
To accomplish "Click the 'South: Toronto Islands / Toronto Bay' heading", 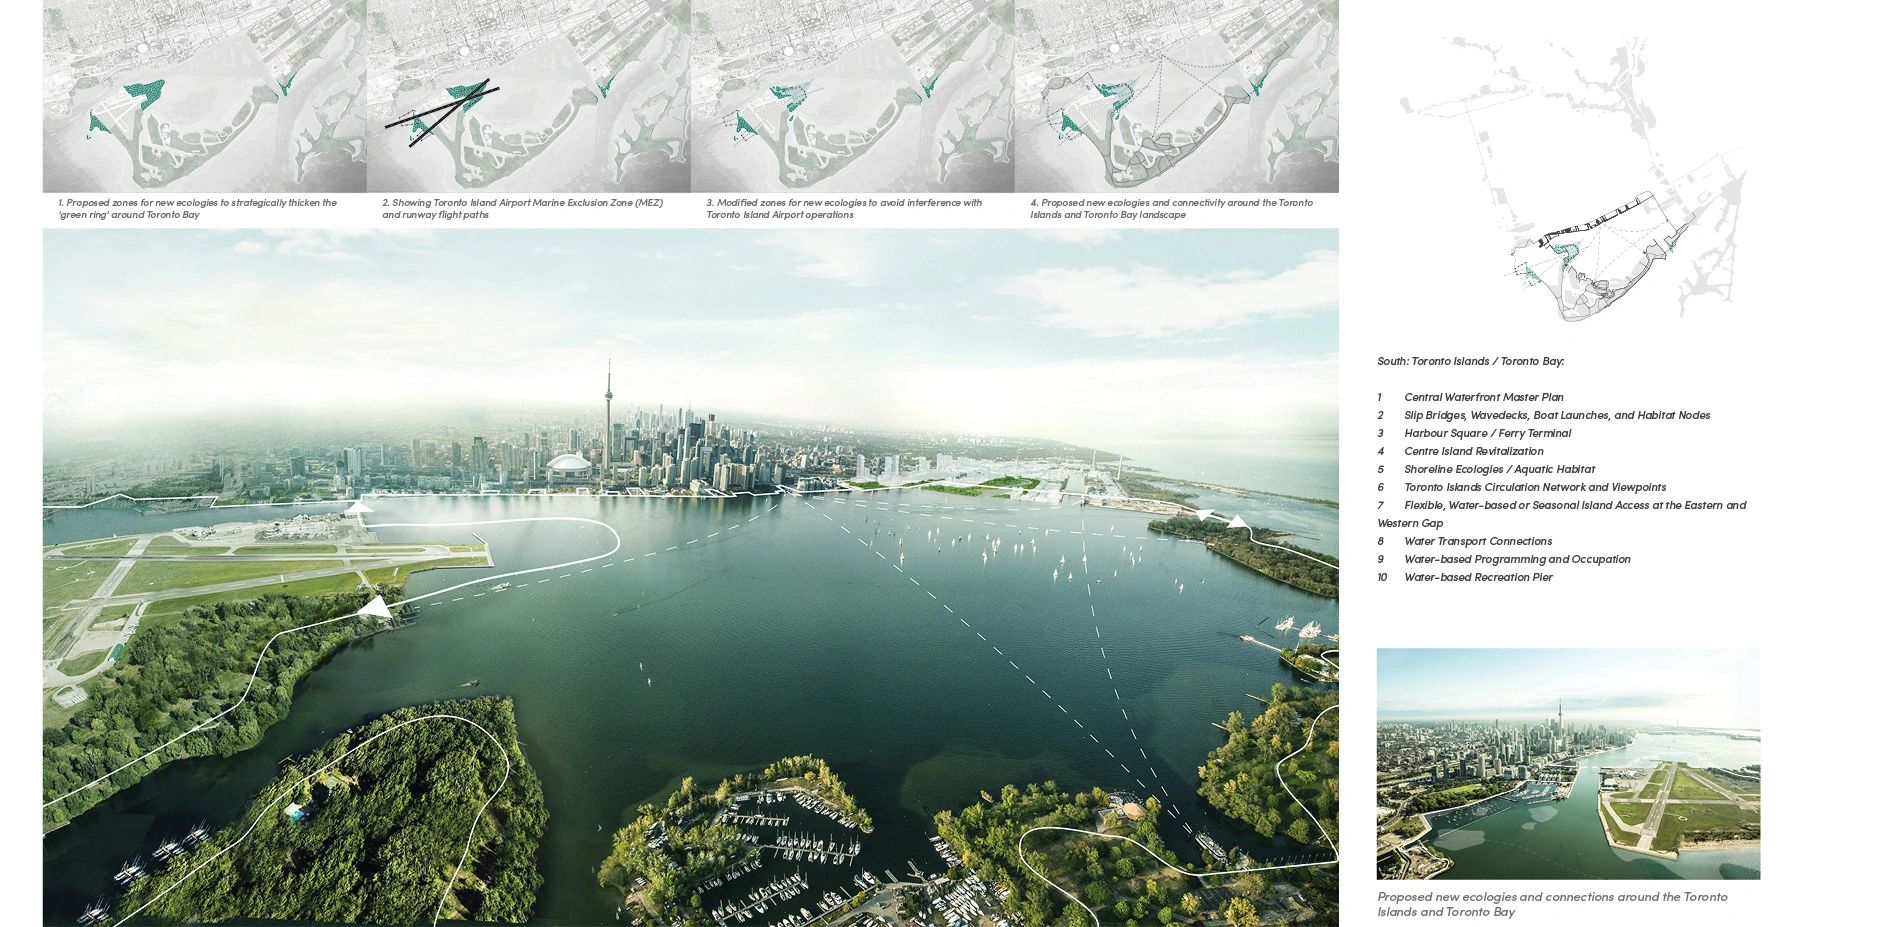I will coord(1470,361).
